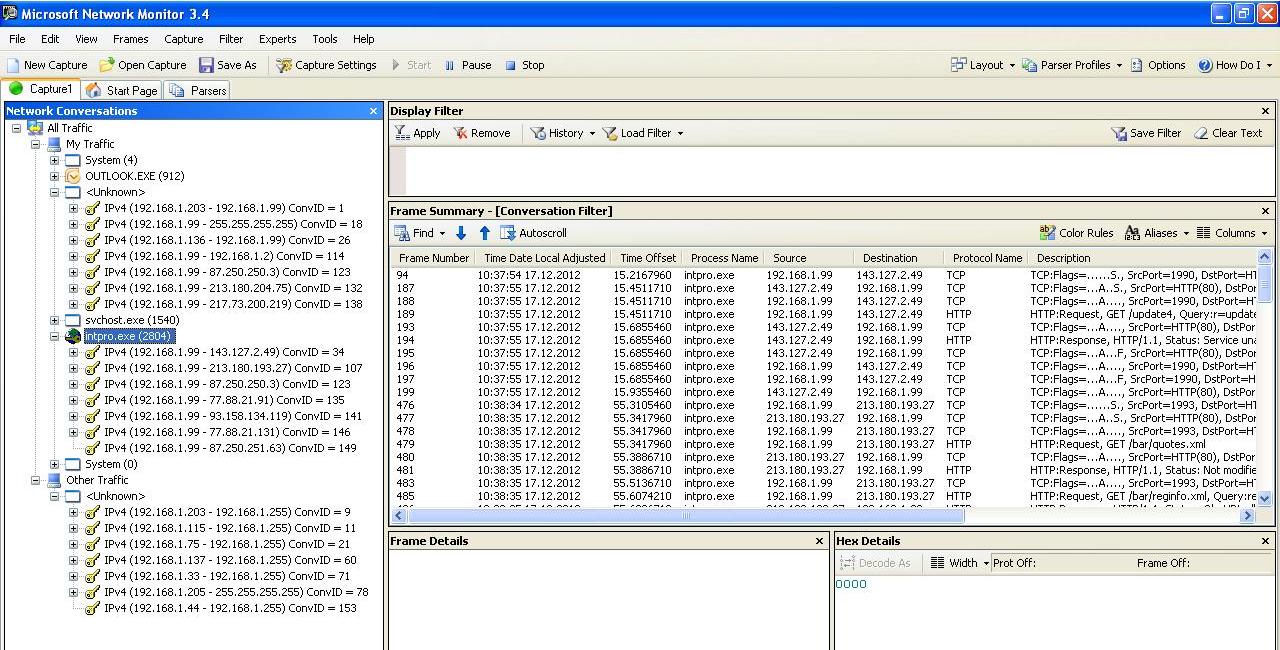The height and width of the screenshot is (650, 1280).
Task: Jump to next frame with down arrow
Action: tap(461, 233)
